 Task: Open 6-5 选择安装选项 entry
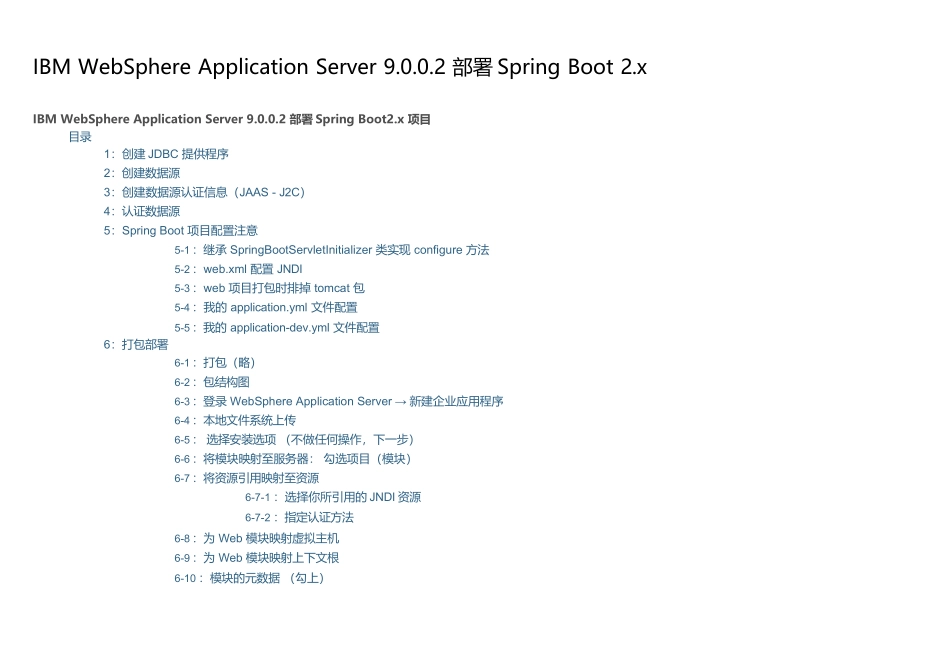coord(294,440)
